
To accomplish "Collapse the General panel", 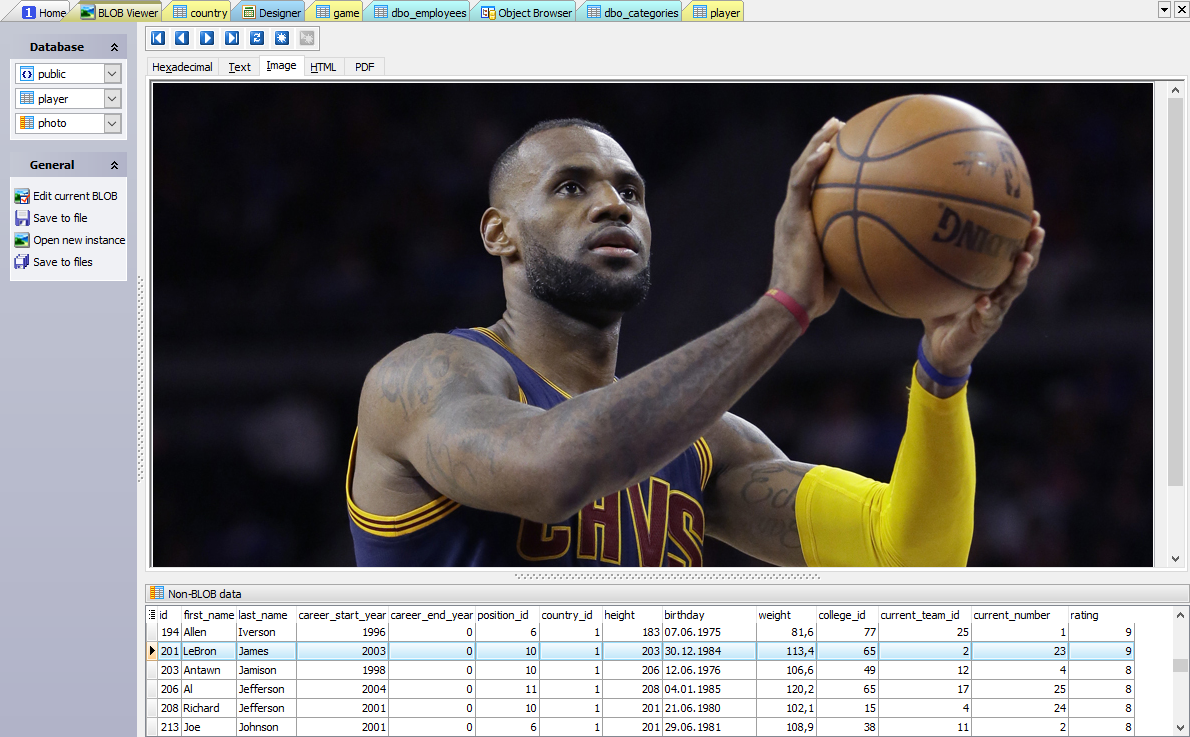I will pyautogui.click(x=116, y=164).
